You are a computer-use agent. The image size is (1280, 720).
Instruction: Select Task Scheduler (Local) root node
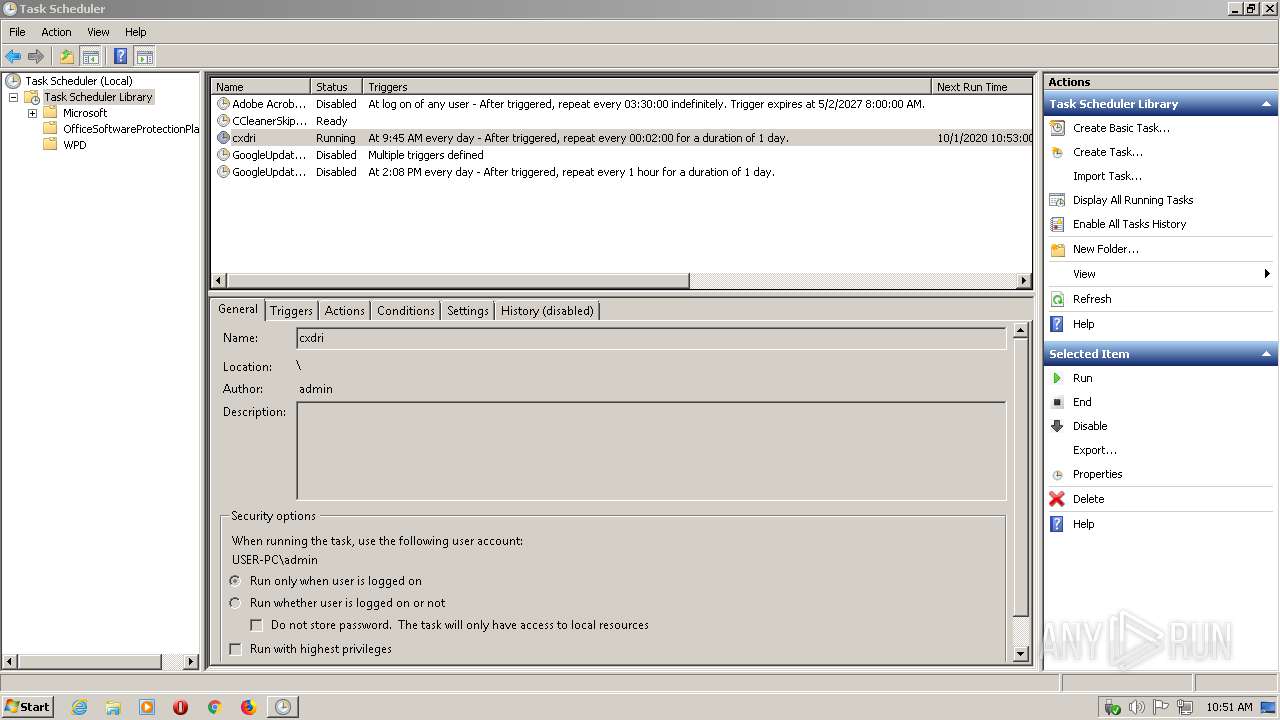point(78,81)
